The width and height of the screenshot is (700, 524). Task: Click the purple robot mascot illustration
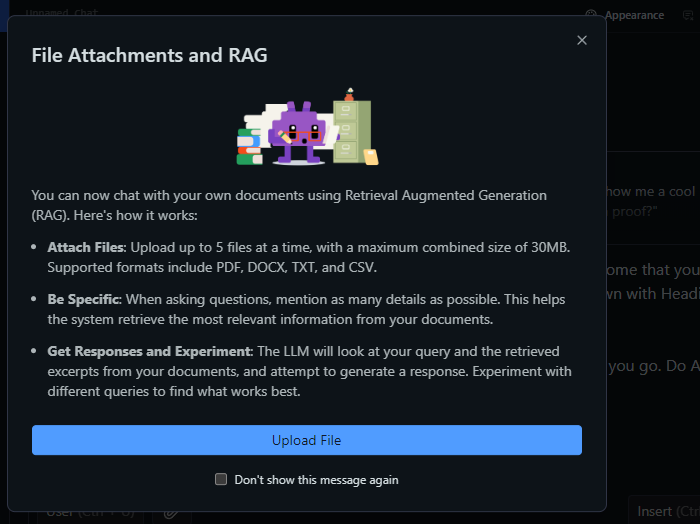tap(298, 131)
